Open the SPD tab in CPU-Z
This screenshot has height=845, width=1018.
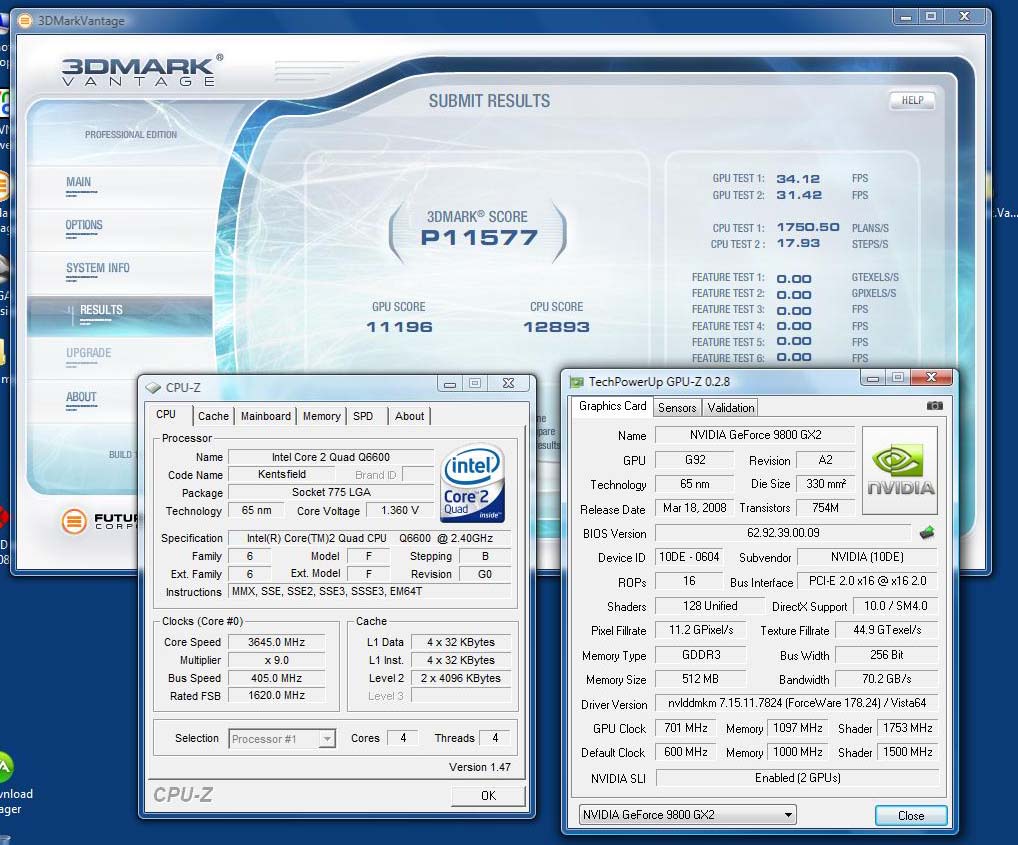tap(363, 416)
